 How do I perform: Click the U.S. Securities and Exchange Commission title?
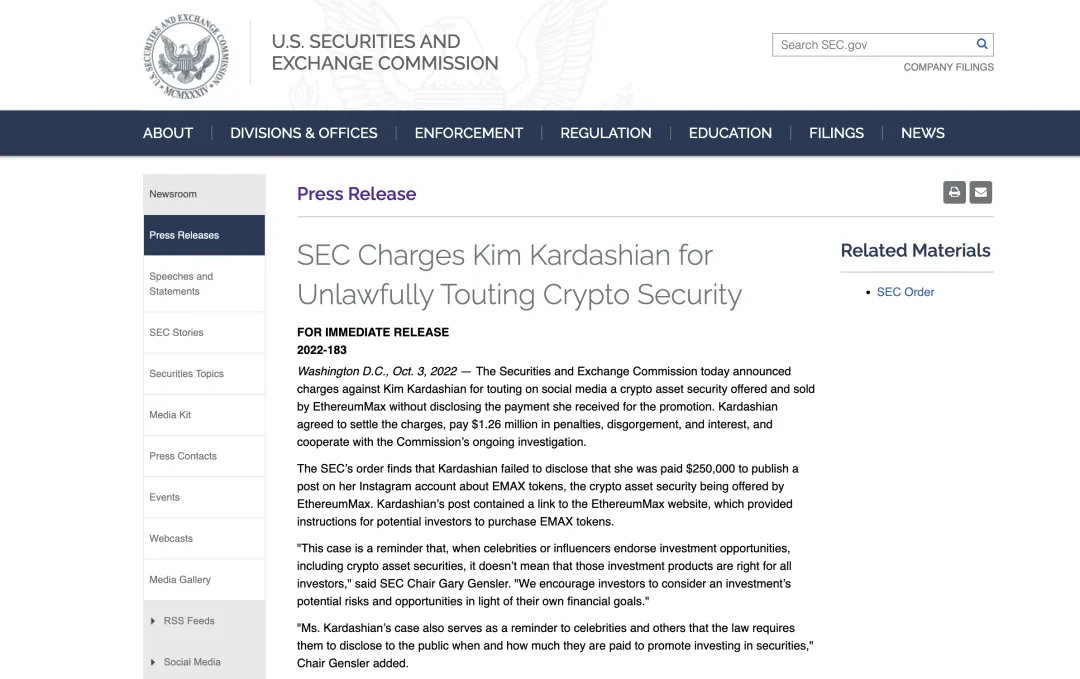pyautogui.click(x=384, y=52)
